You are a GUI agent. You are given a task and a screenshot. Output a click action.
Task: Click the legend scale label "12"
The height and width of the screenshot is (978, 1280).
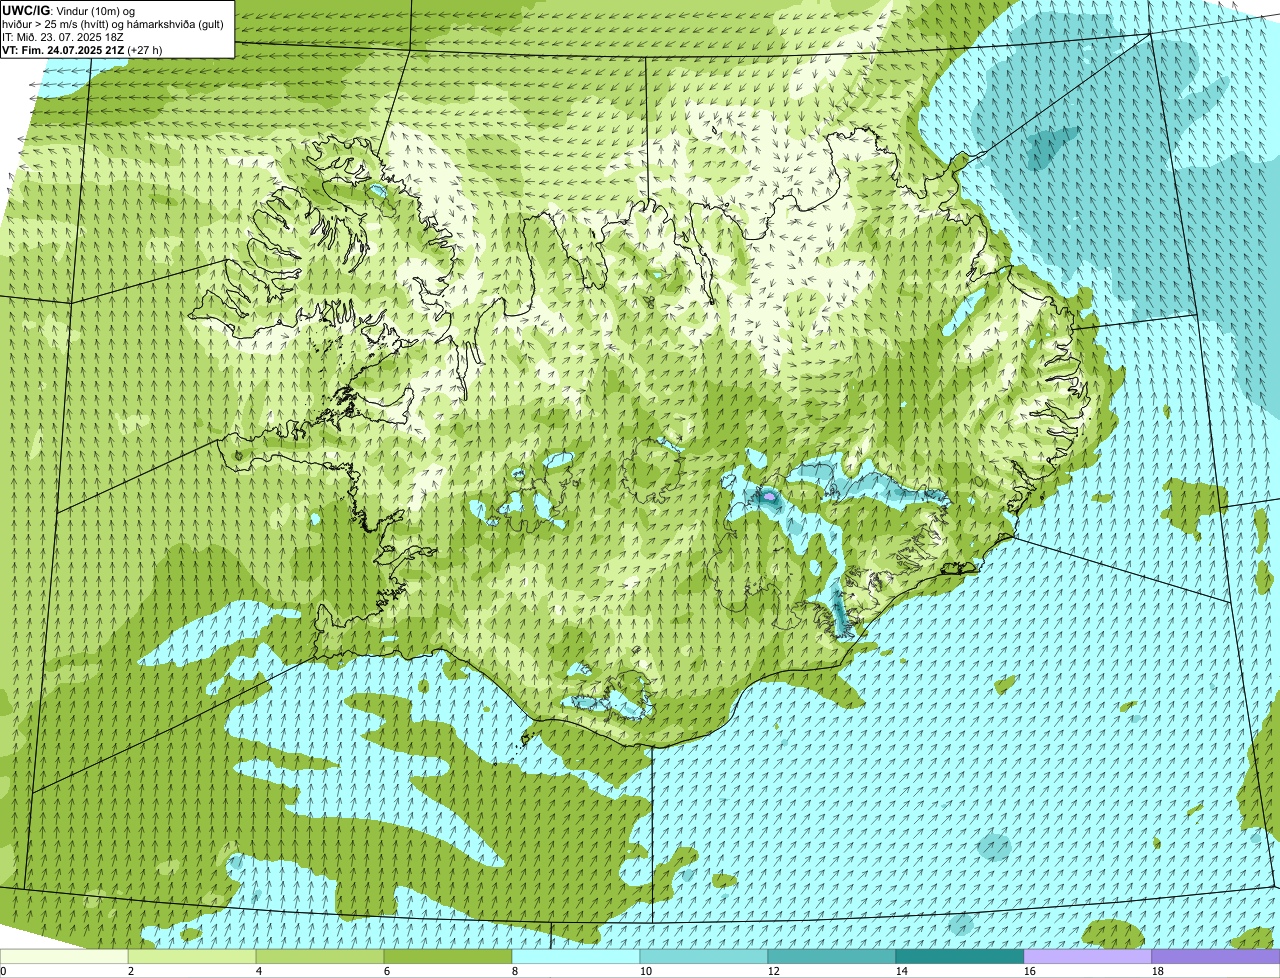[774, 971]
